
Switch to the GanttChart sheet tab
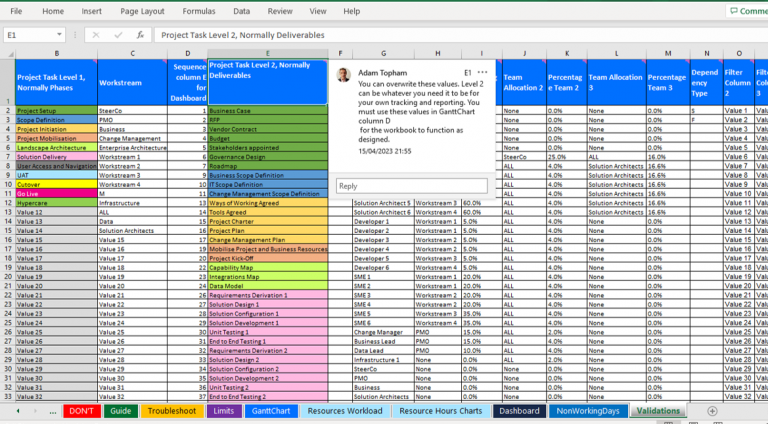[x=270, y=411]
